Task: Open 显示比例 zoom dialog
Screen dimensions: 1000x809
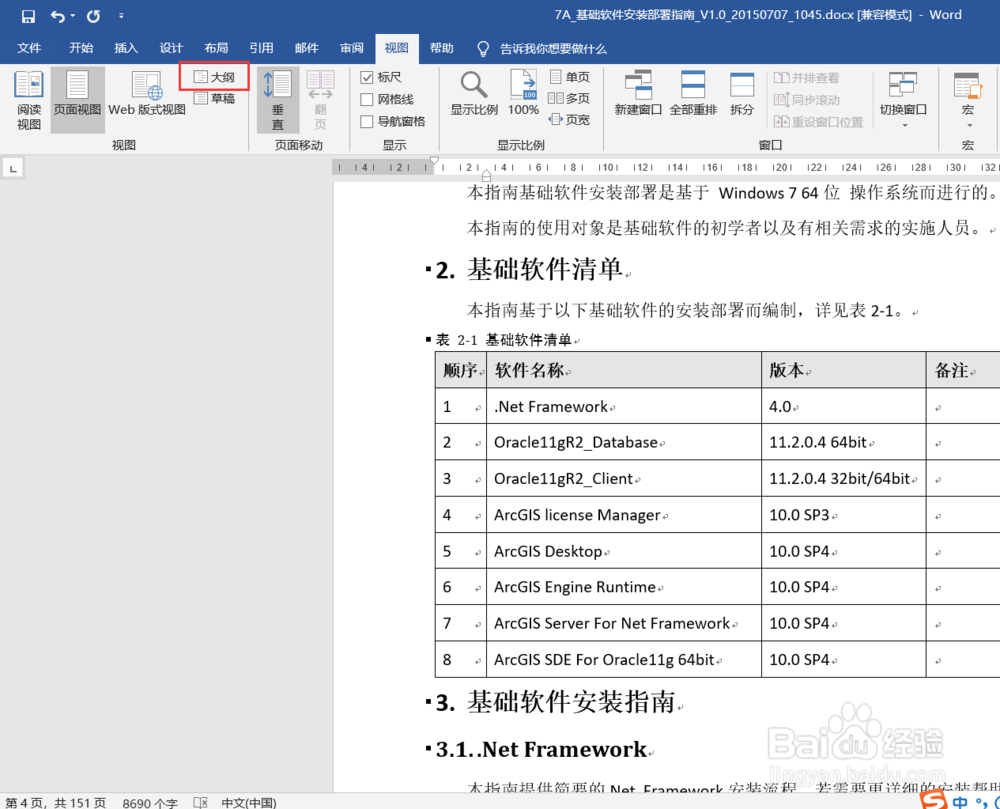Action: (474, 94)
